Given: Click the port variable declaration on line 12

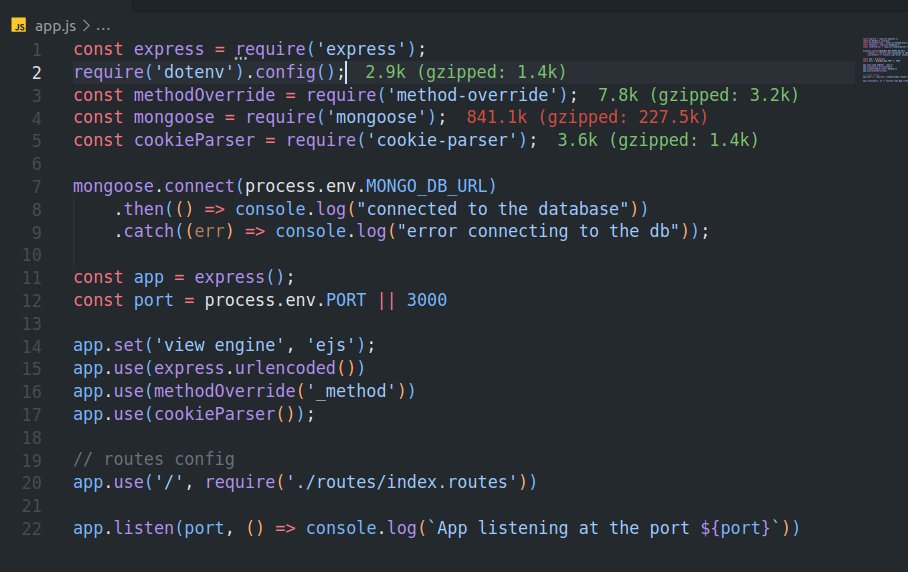Looking at the screenshot, I should point(153,300).
